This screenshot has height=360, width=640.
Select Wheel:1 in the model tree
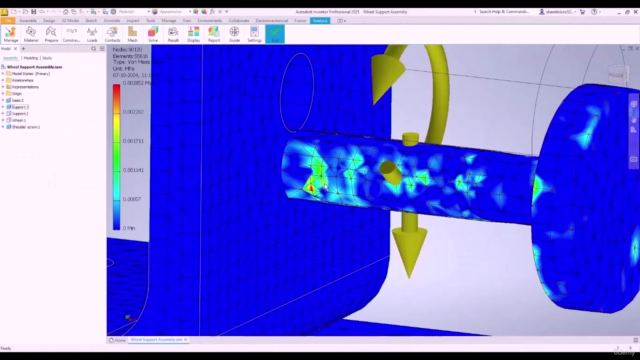19,120
